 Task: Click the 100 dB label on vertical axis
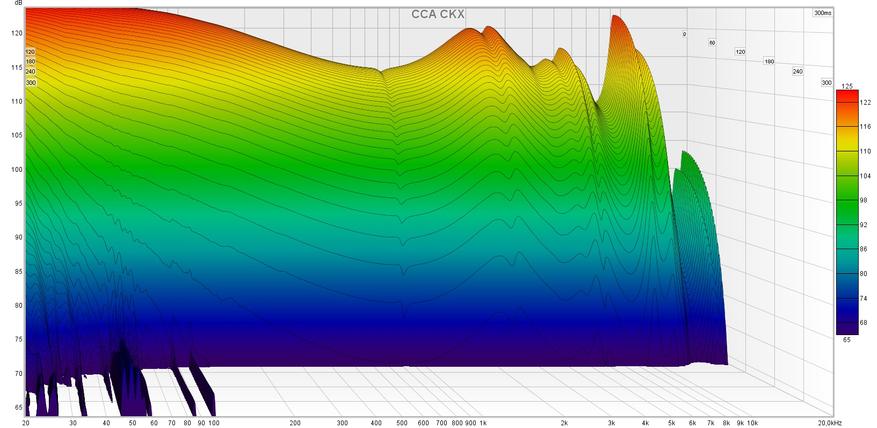16,169
